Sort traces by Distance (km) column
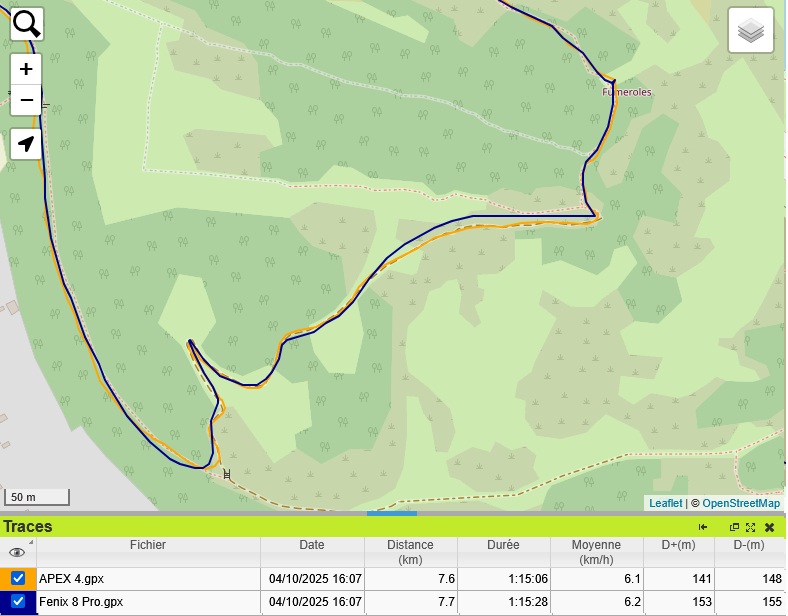Screen dimensions: 788x616 point(411,552)
